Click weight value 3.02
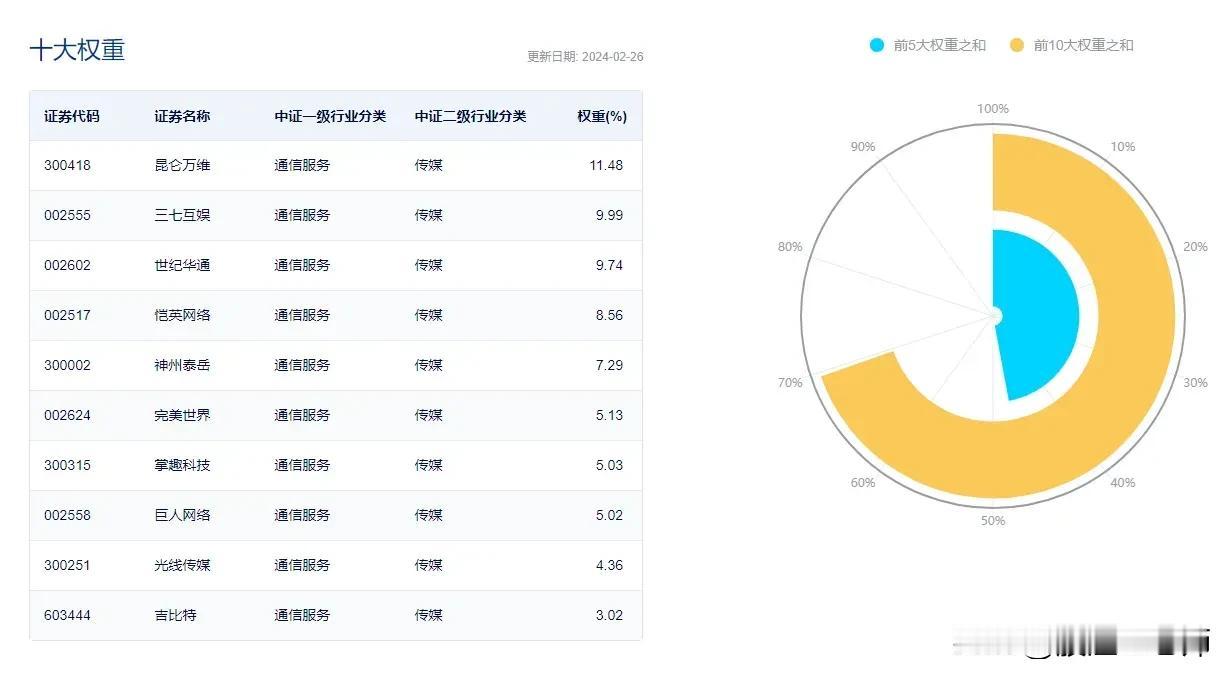Screen dimensions: 1230x676 click(x=609, y=615)
